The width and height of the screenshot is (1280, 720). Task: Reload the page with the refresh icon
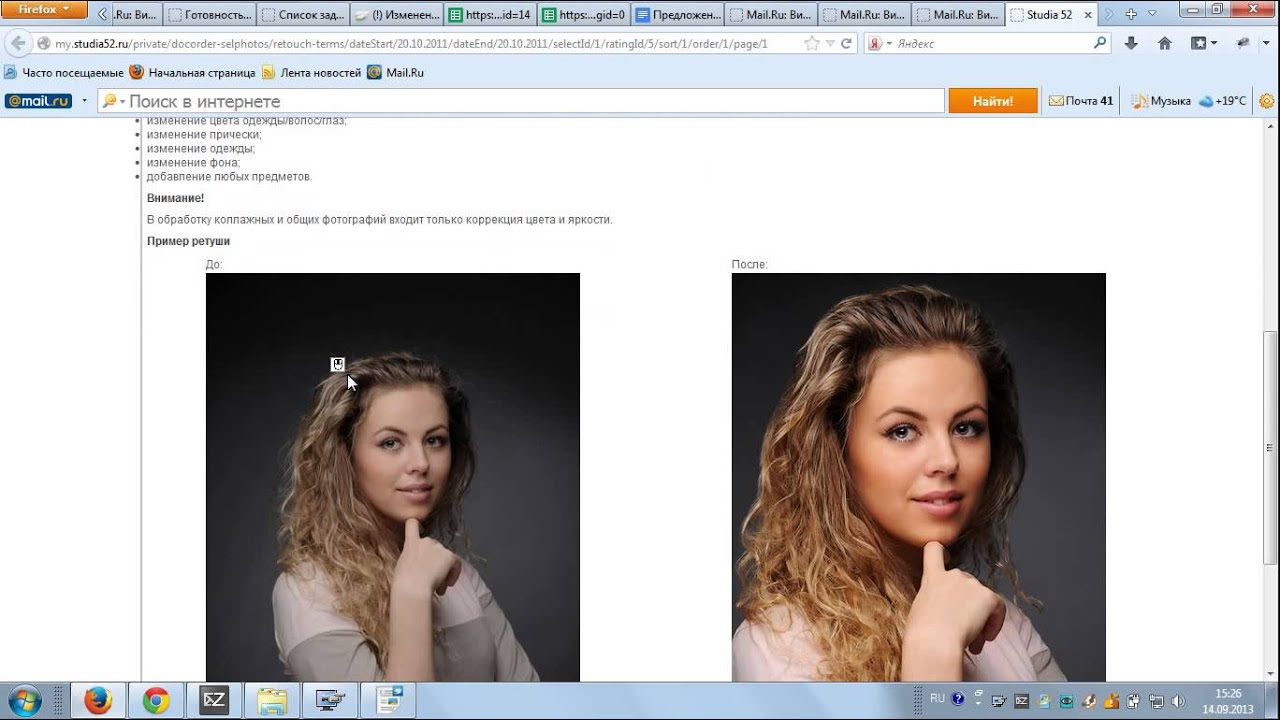tap(846, 44)
